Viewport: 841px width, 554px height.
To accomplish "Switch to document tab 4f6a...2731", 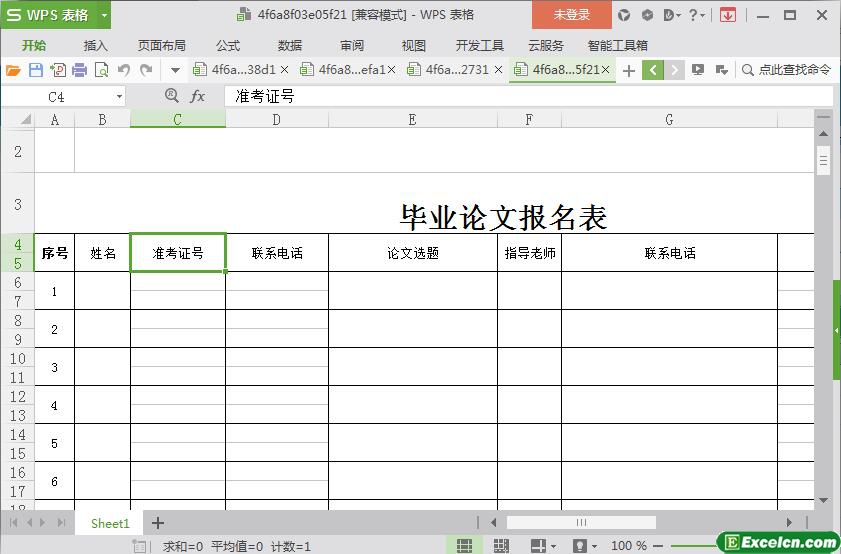I will click(x=449, y=70).
